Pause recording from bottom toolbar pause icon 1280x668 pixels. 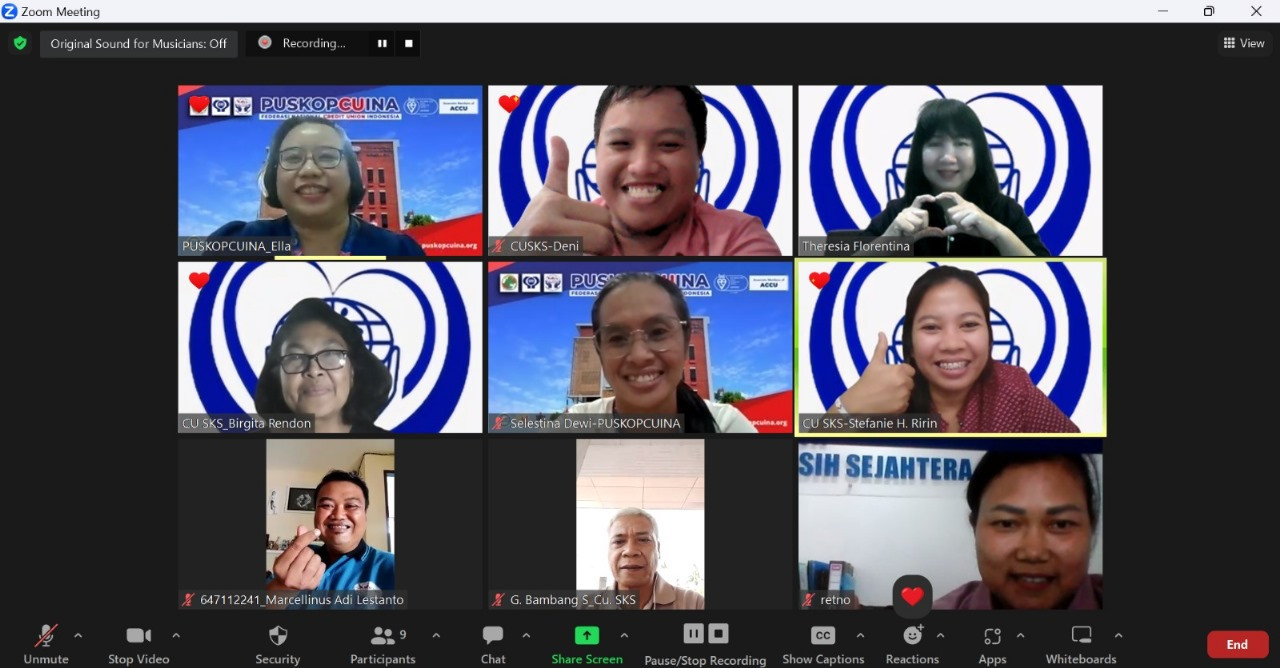click(693, 633)
